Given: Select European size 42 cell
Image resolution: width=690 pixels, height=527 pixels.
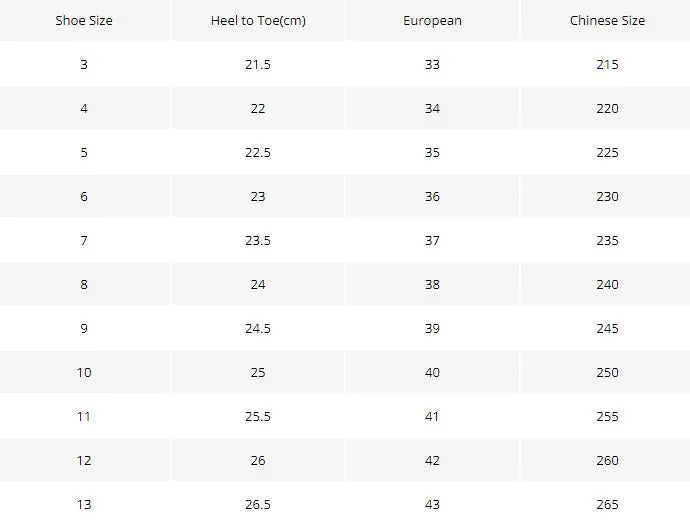Looking at the screenshot, I should point(432,461).
